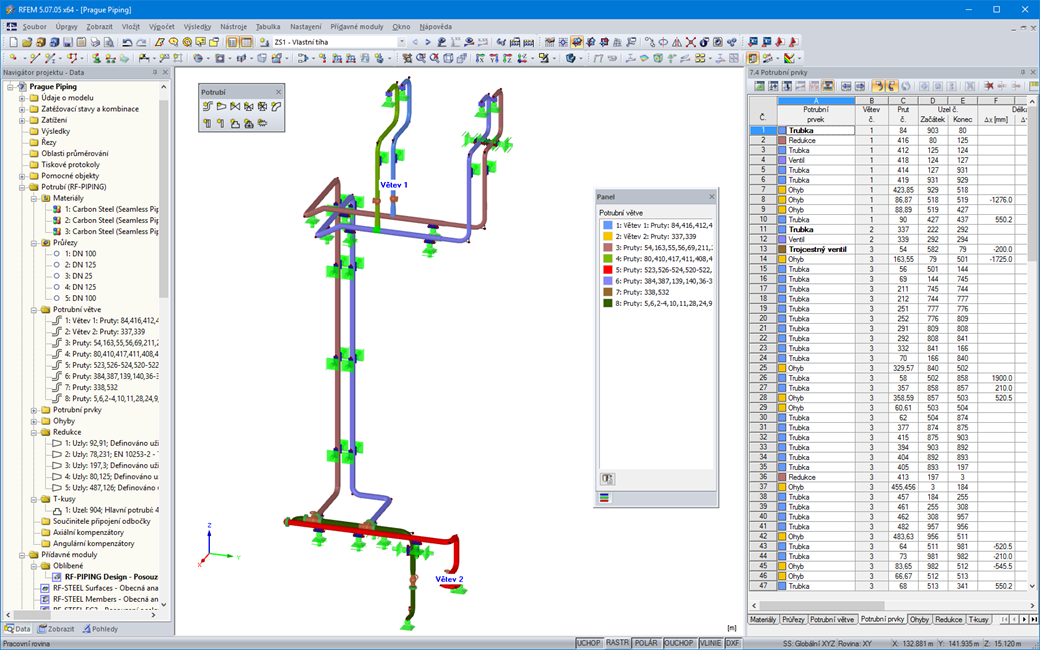Expand the Ohyby tree node

34,421
